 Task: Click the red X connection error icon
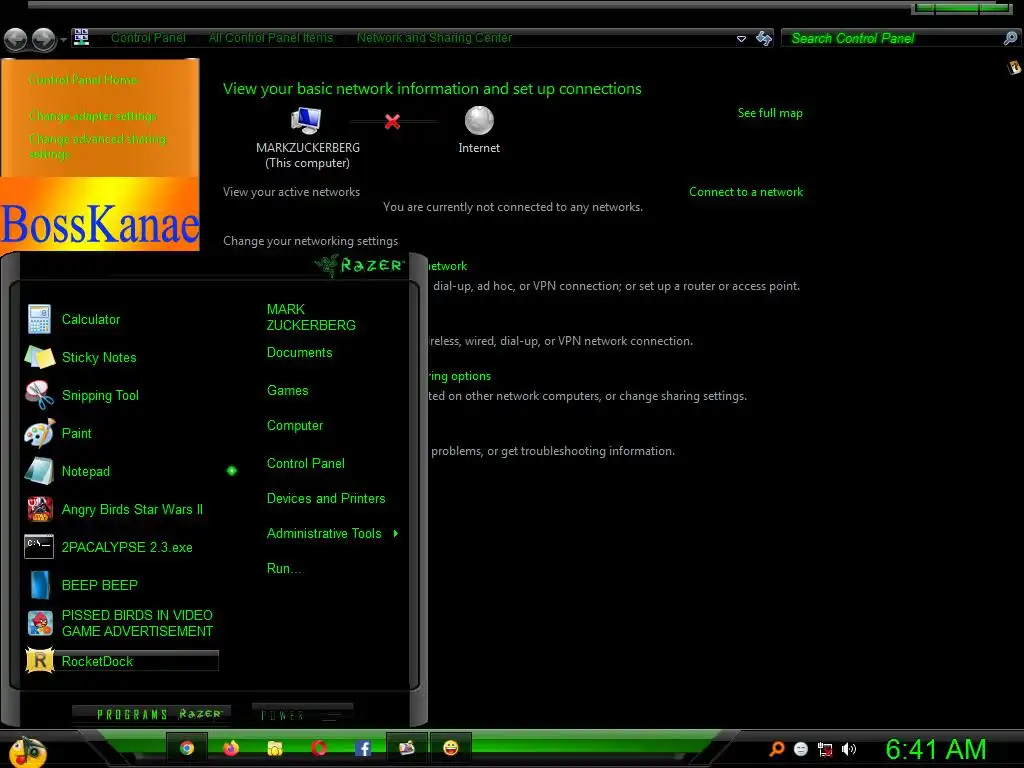[x=392, y=121]
